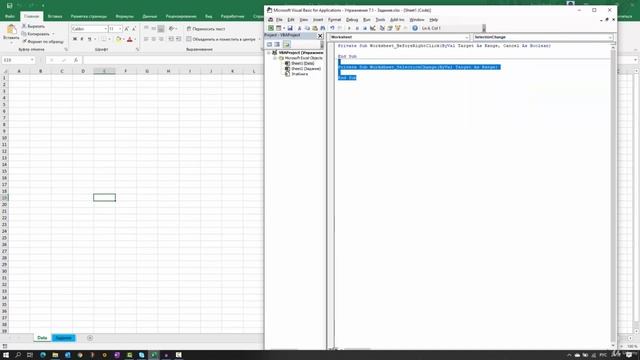Open the SelectionChange procedure dropdown
The height and width of the screenshot is (360, 640).
click(610, 37)
